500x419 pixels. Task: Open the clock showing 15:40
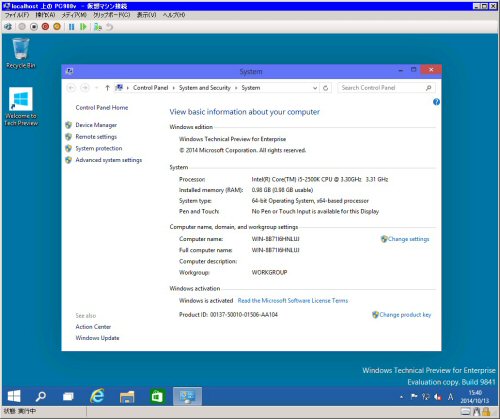(x=475, y=397)
